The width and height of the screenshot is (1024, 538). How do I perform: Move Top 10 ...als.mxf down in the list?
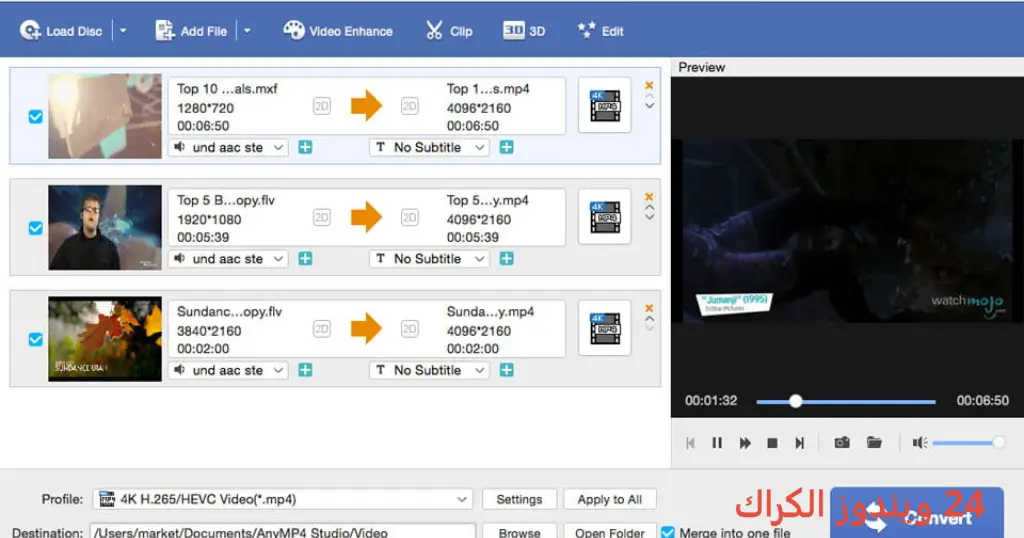tap(649, 105)
